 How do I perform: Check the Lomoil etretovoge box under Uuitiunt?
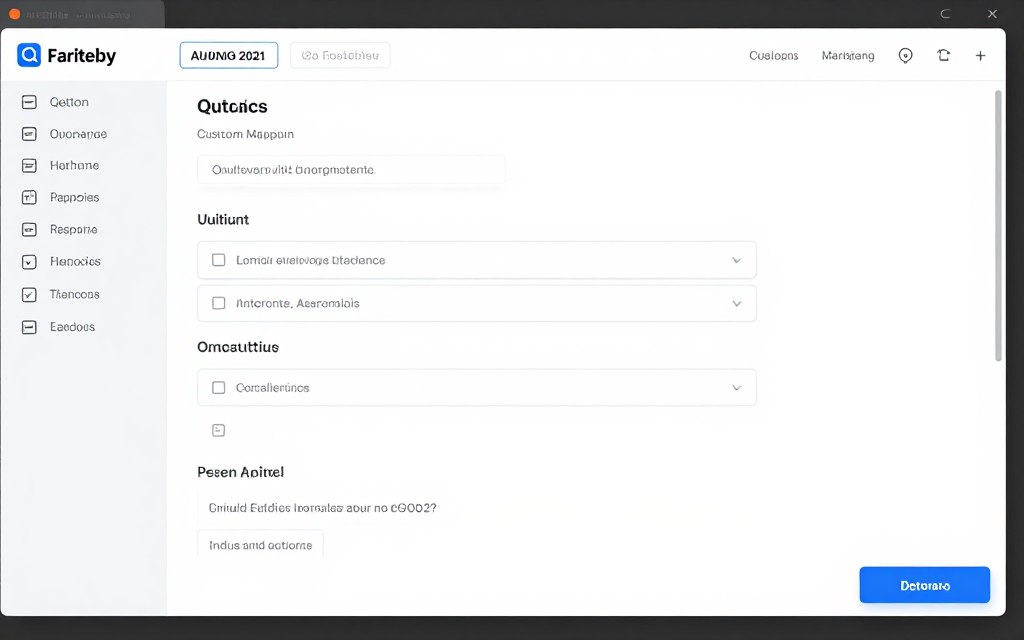click(218, 259)
